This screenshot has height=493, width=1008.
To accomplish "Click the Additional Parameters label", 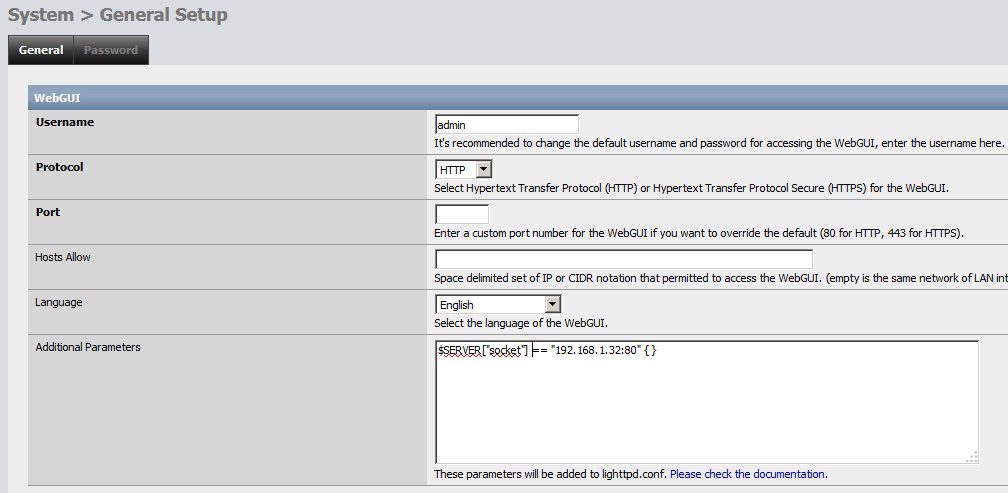I will (x=88, y=347).
